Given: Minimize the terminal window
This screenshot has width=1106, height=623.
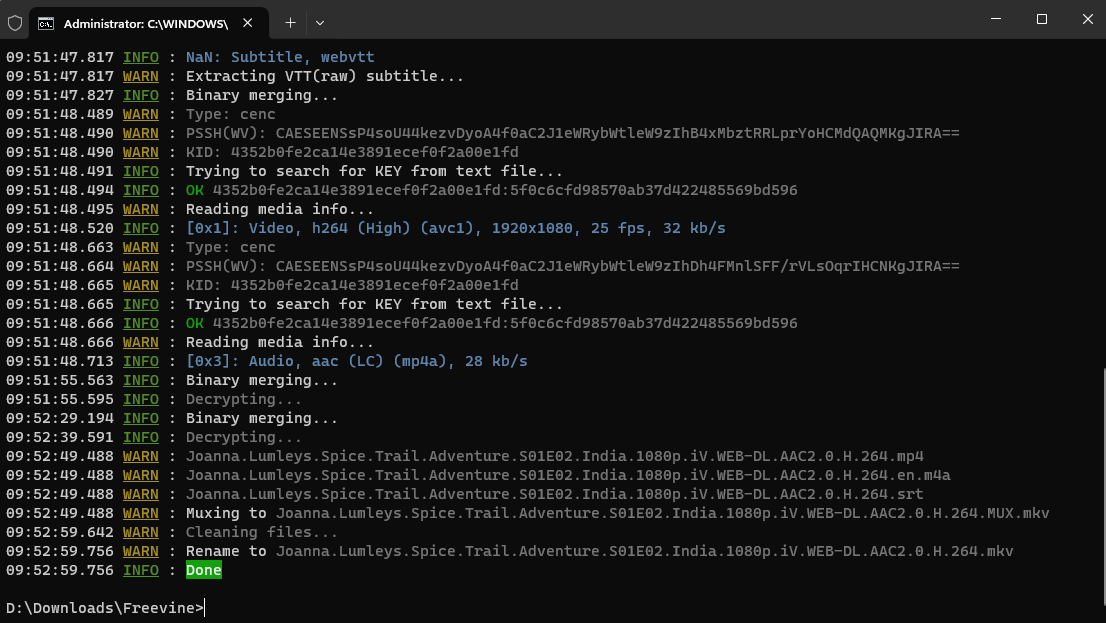Looking at the screenshot, I should click(996, 19).
